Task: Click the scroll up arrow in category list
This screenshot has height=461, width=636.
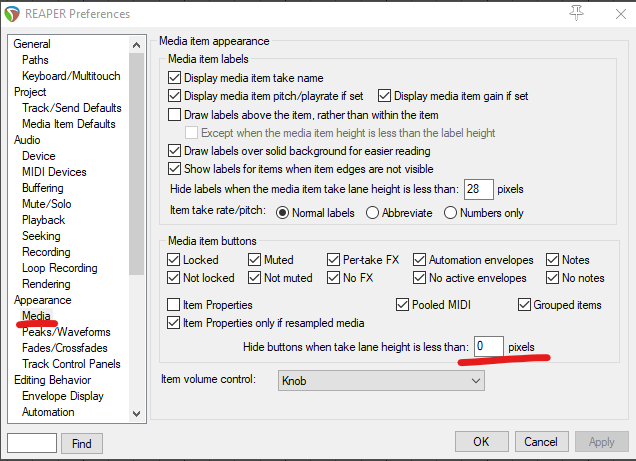Action: click(137, 45)
